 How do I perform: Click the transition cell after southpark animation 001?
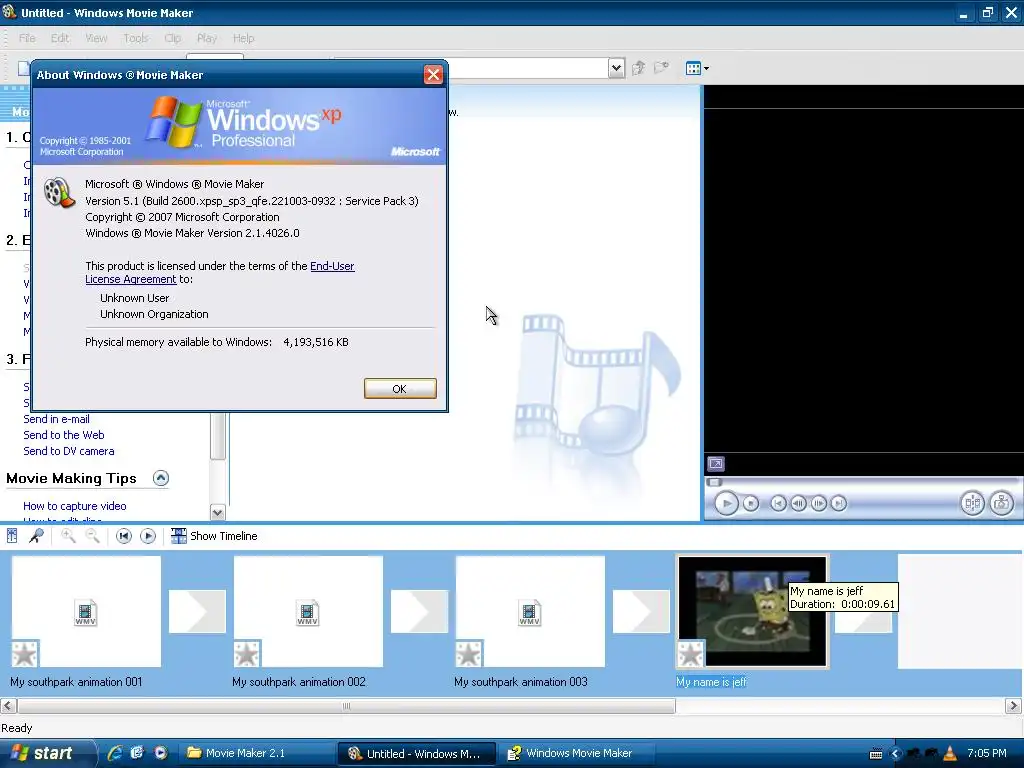coord(197,611)
